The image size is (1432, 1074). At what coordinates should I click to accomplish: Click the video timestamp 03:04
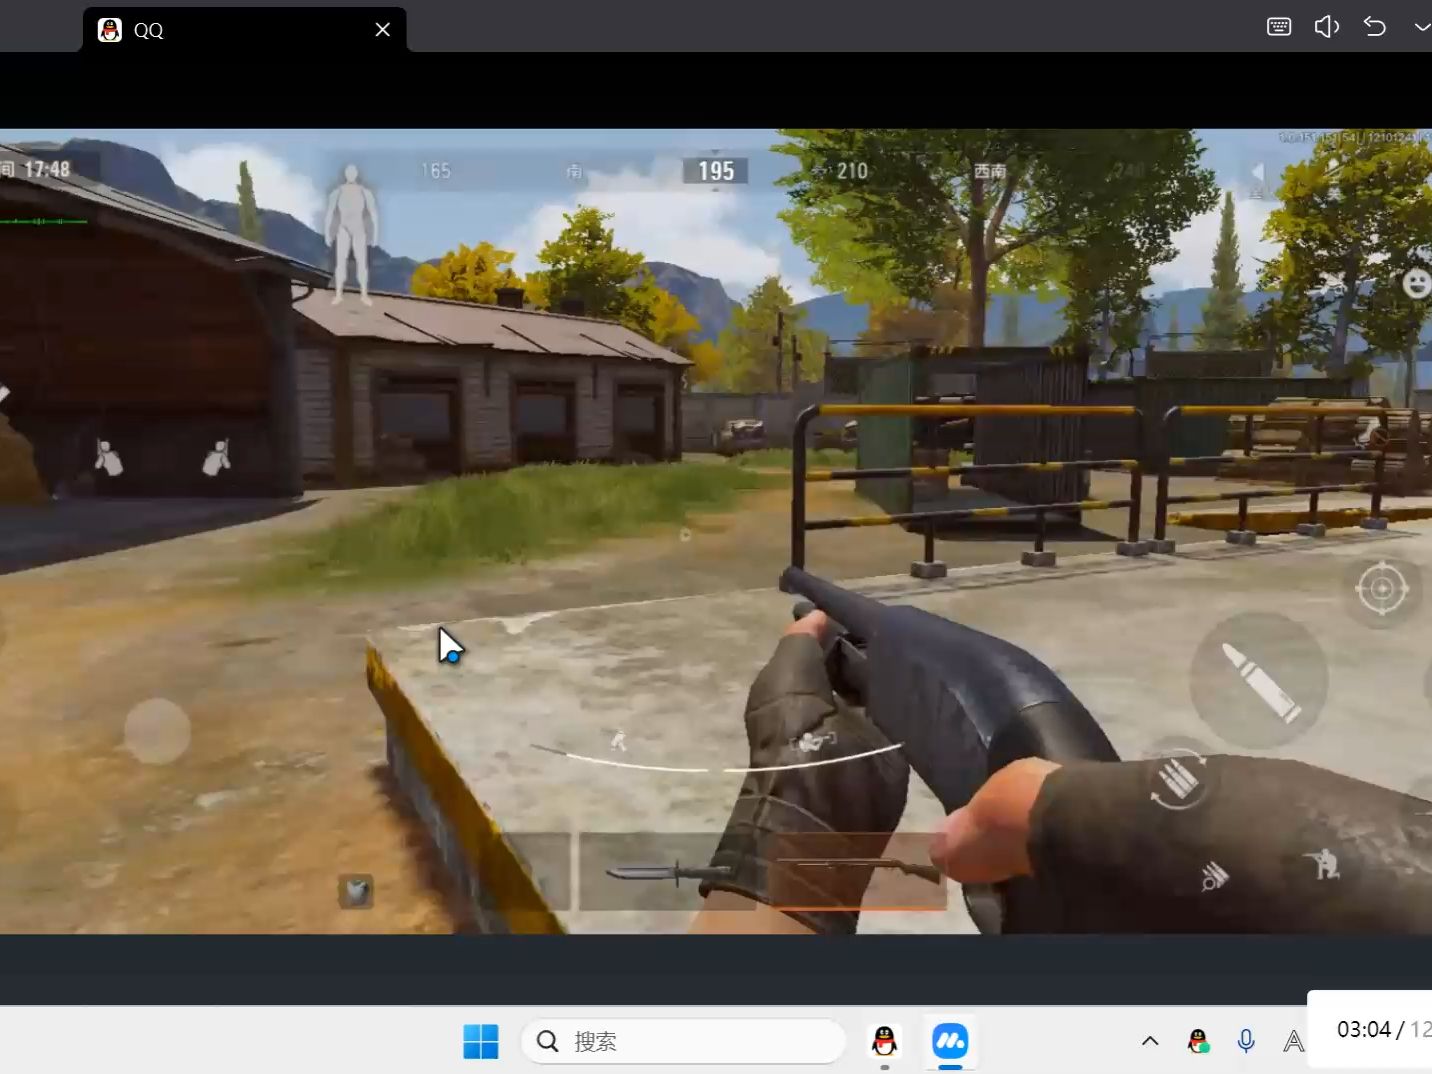(1364, 1029)
